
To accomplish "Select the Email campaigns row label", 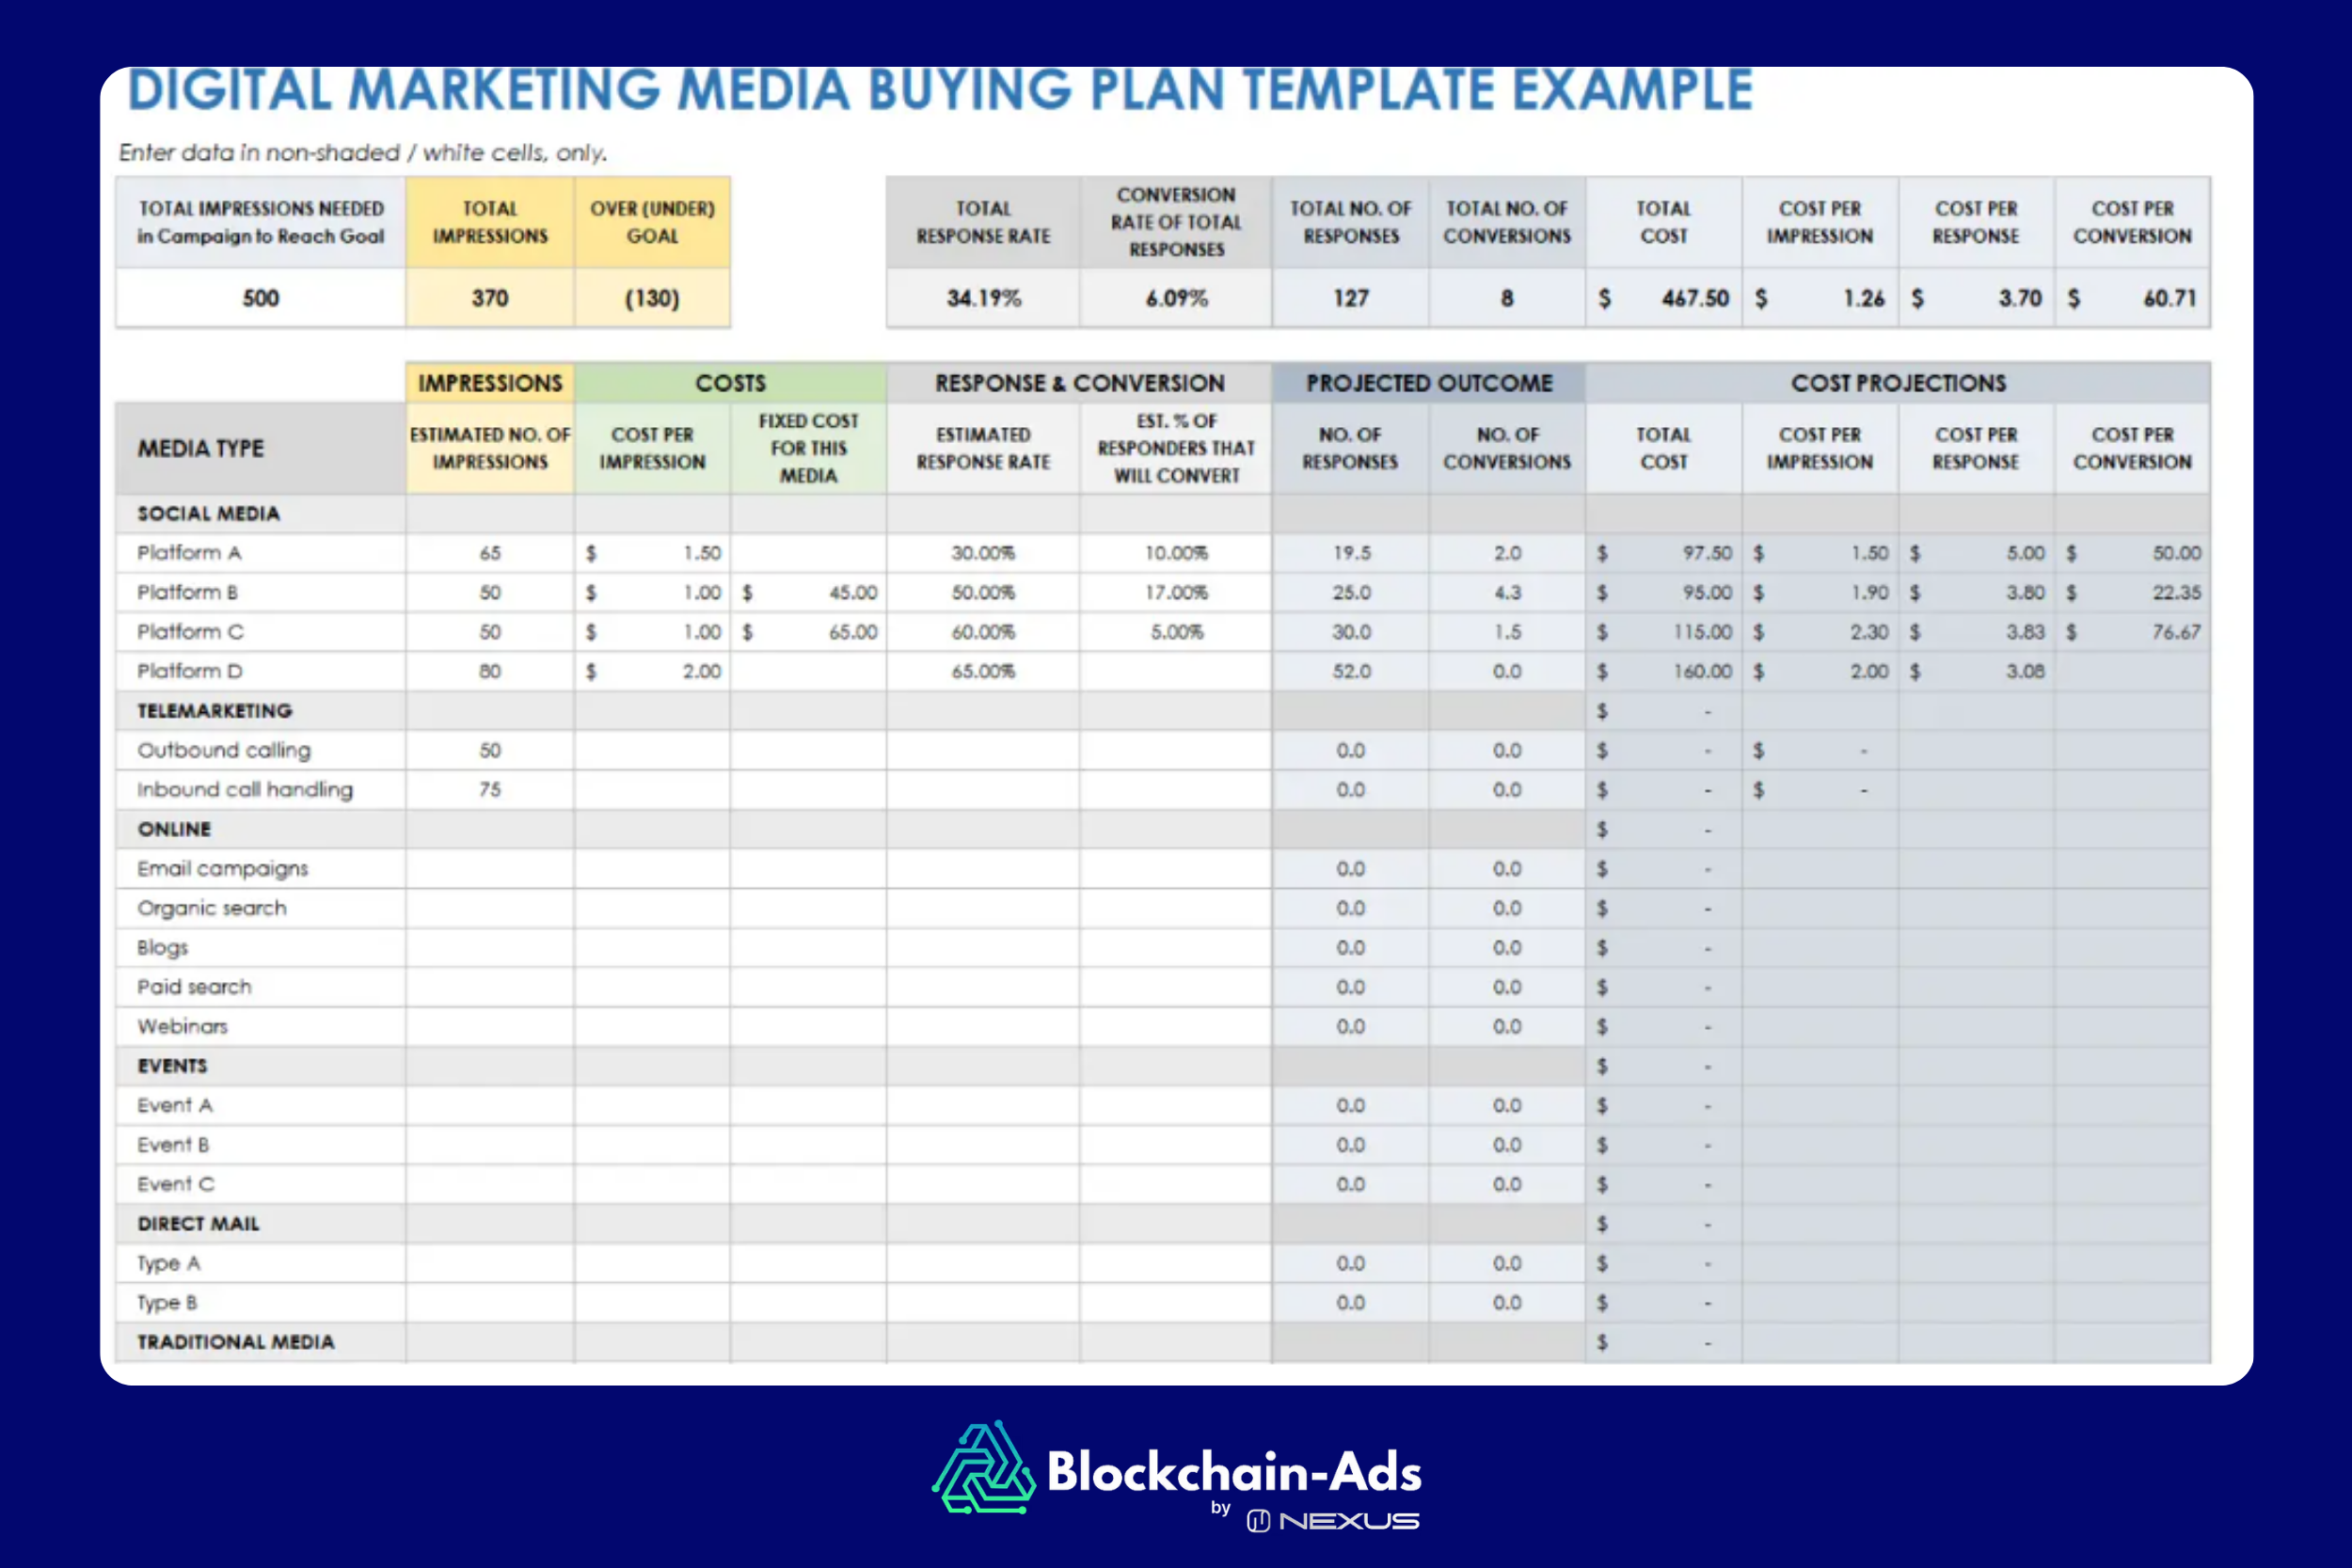I will (222, 869).
